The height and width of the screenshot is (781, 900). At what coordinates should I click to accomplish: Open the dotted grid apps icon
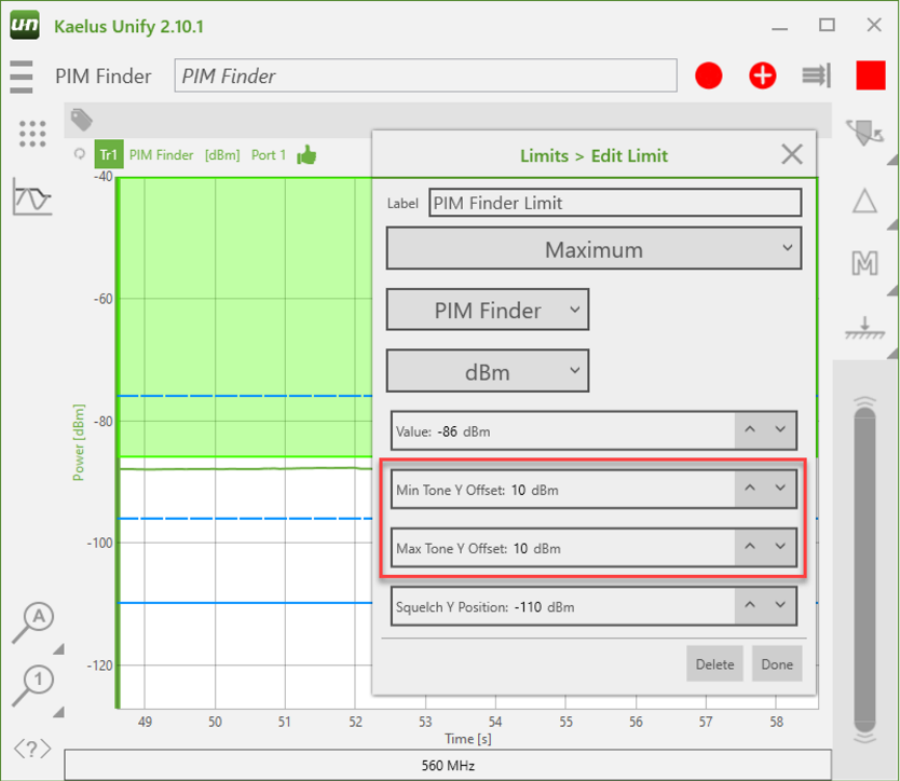[x=32, y=134]
